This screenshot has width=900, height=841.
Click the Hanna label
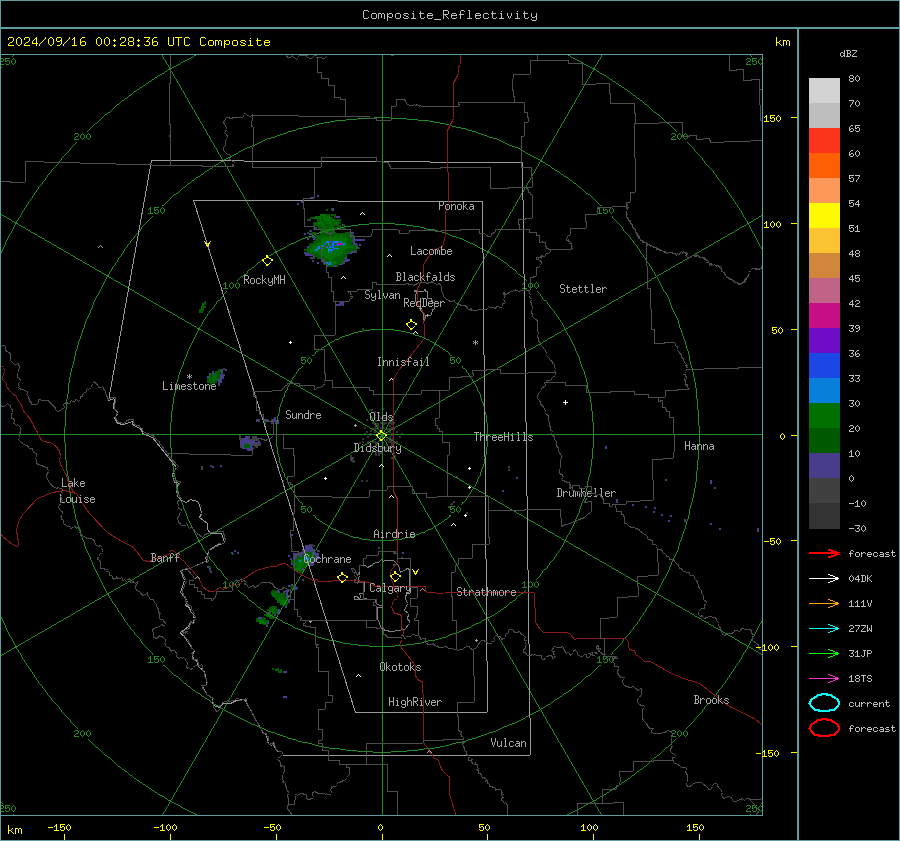click(x=699, y=446)
